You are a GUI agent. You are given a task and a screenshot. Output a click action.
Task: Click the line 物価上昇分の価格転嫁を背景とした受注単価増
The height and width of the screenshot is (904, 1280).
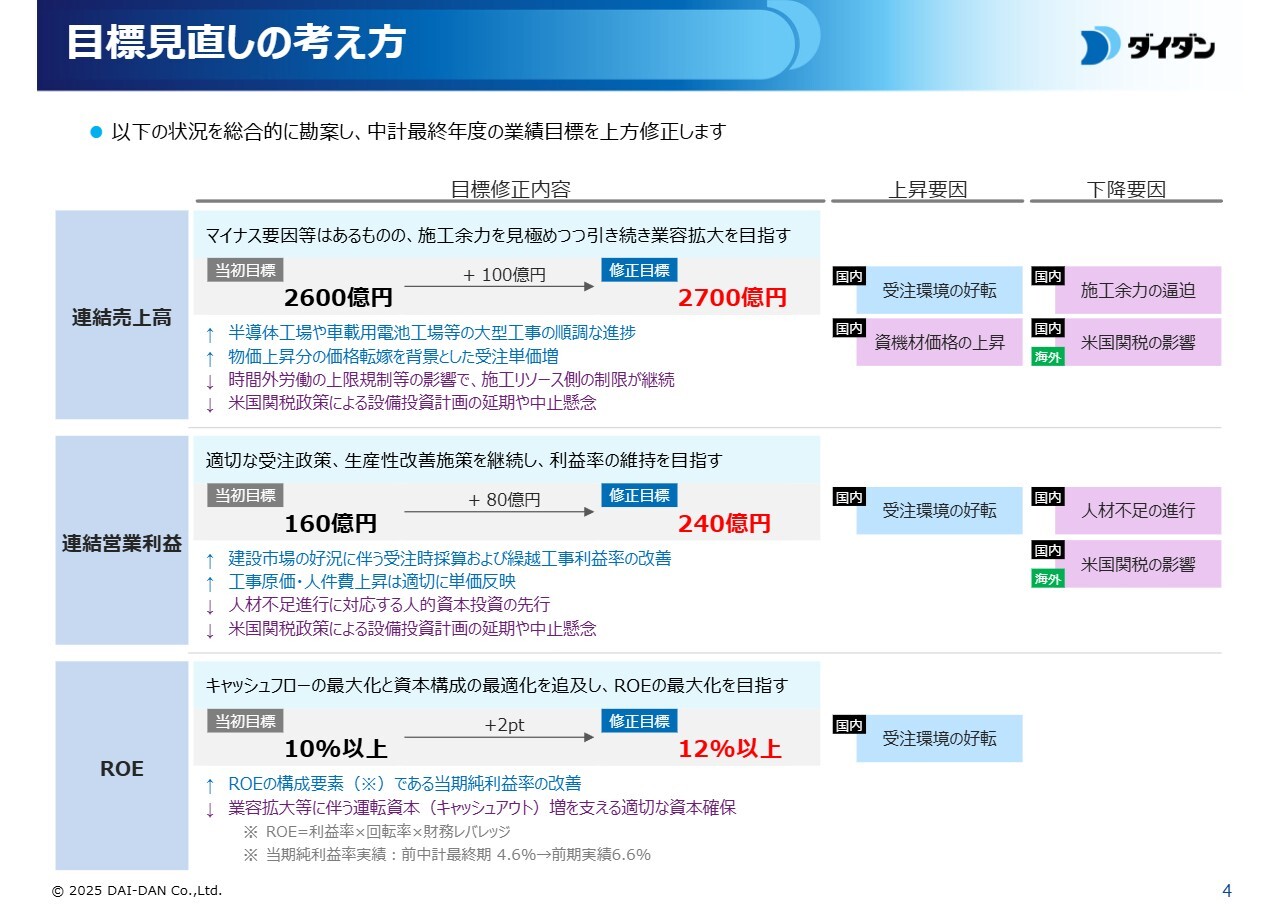click(x=393, y=356)
